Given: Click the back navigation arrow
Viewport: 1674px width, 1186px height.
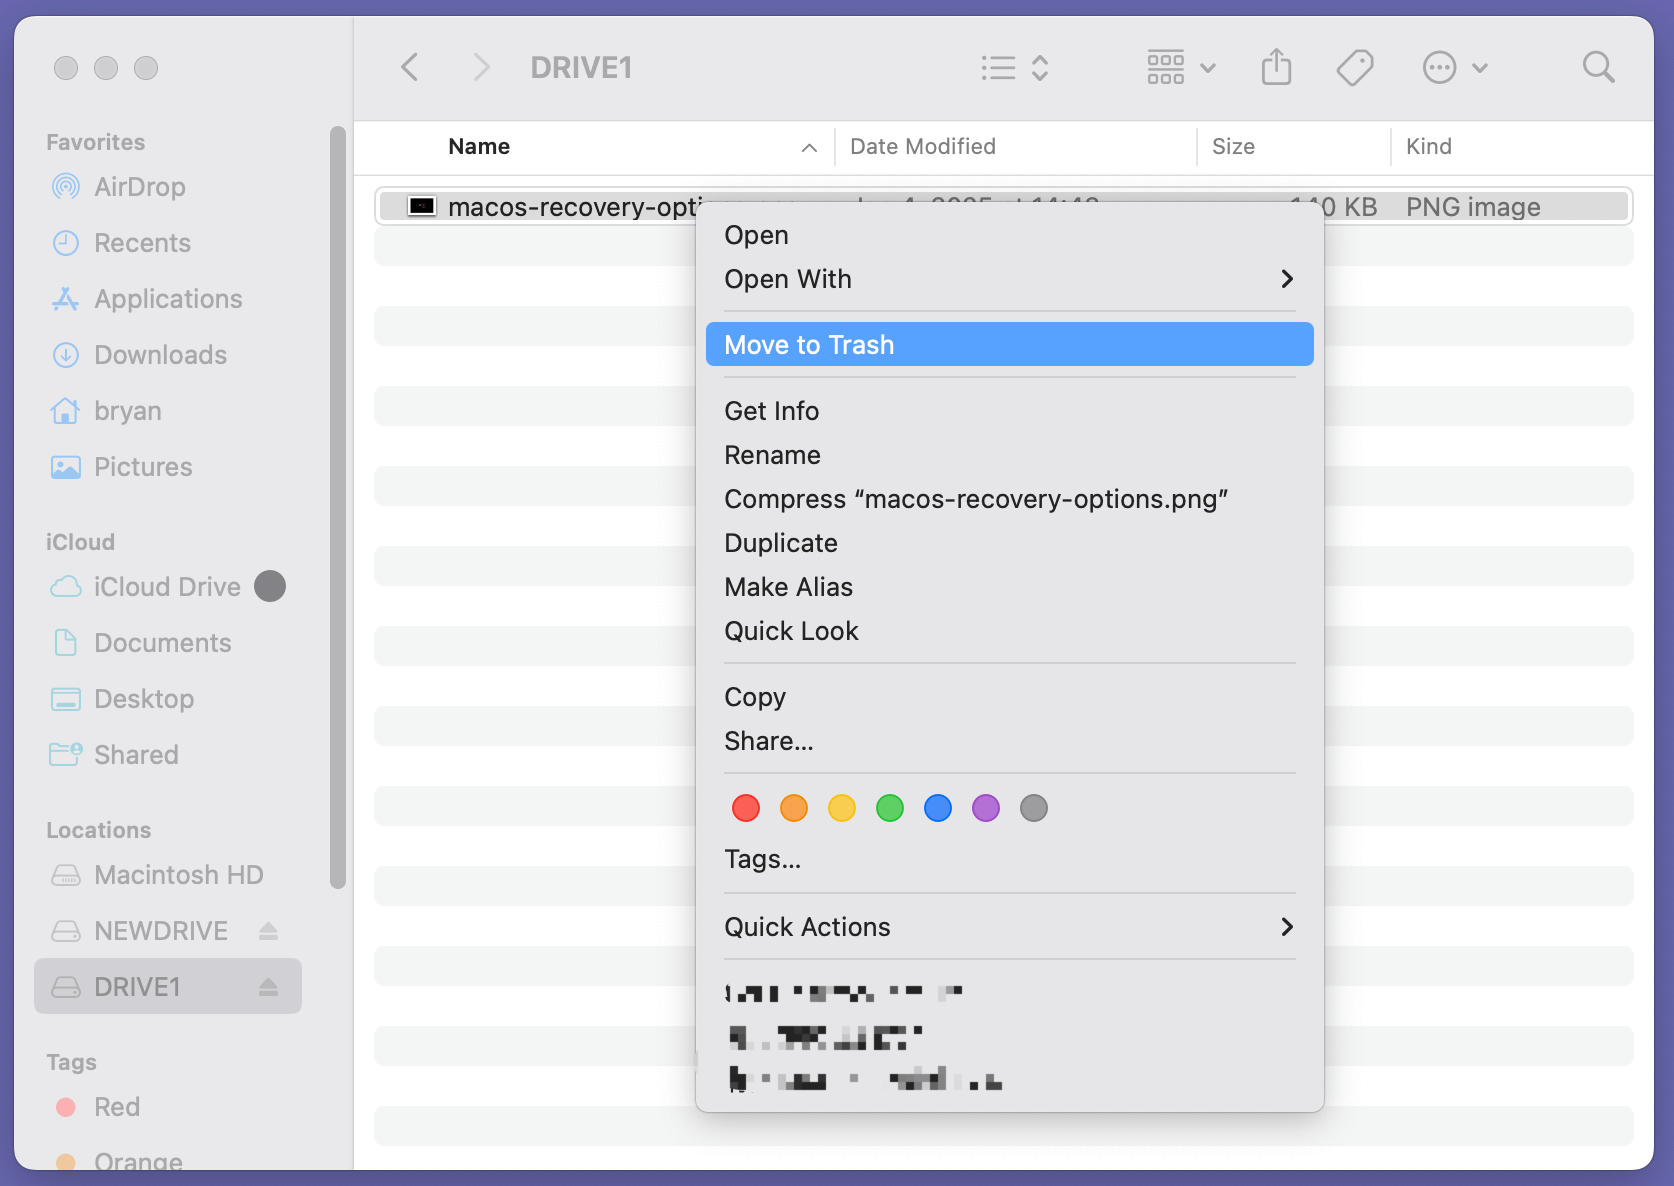Looking at the screenshot, I should coord(409,67).
